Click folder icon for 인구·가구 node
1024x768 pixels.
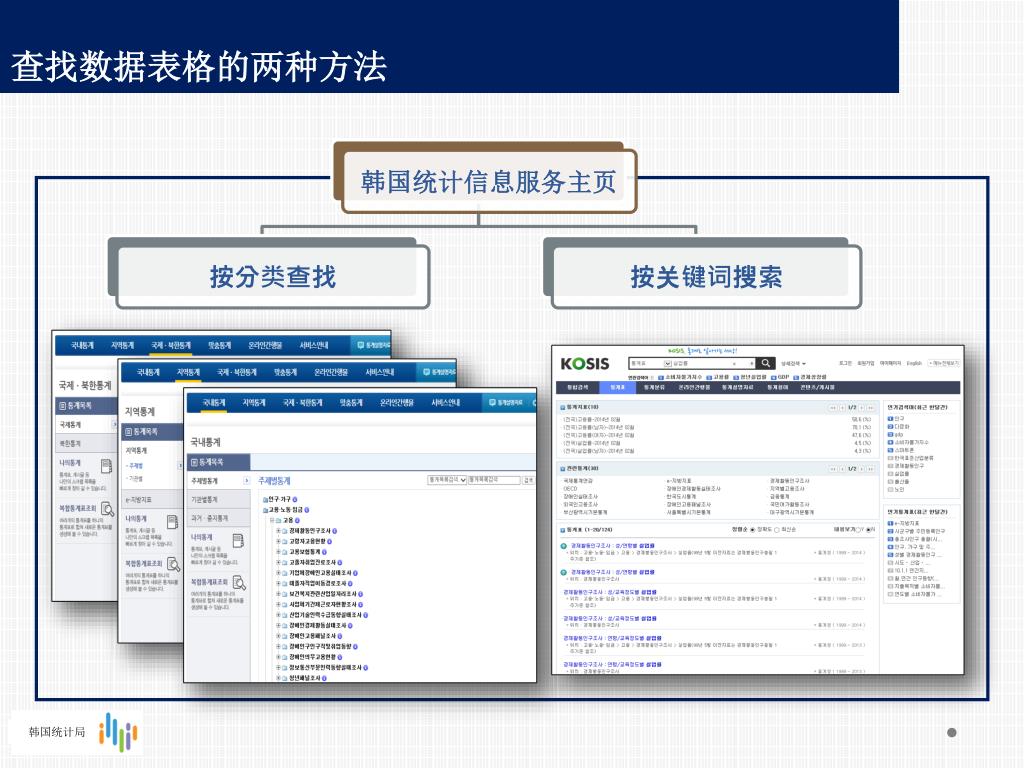265,500
